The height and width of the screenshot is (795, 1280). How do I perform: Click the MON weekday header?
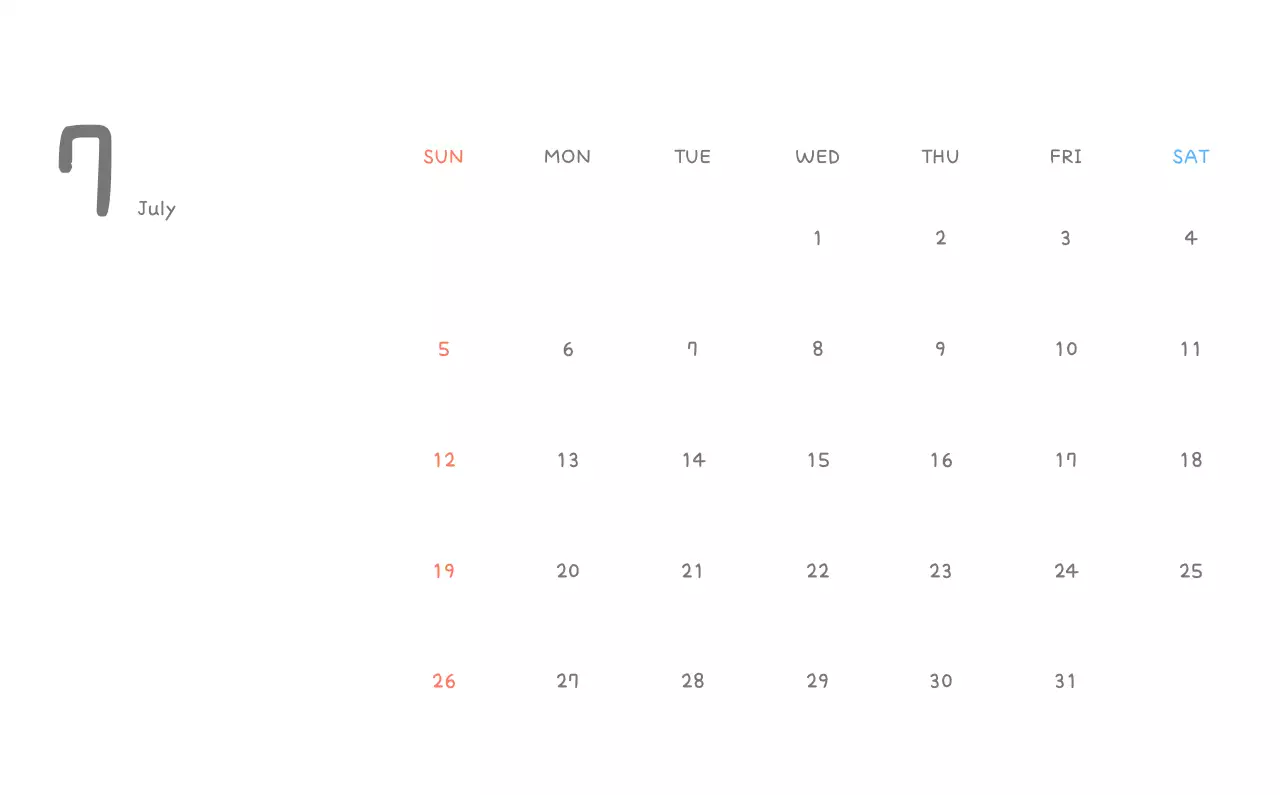(x=567, y=156)
